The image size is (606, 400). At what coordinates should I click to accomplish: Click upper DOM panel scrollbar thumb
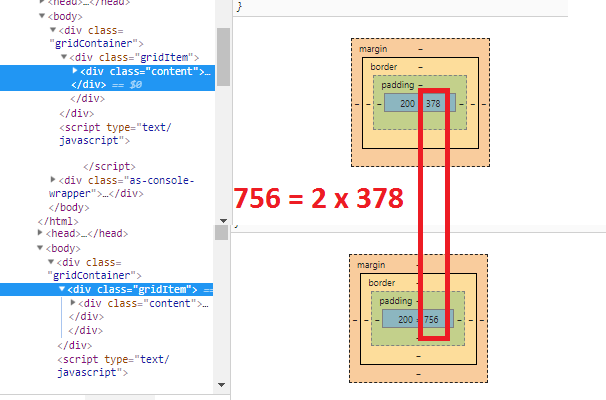pyautogui.click(x=223, y=57)
